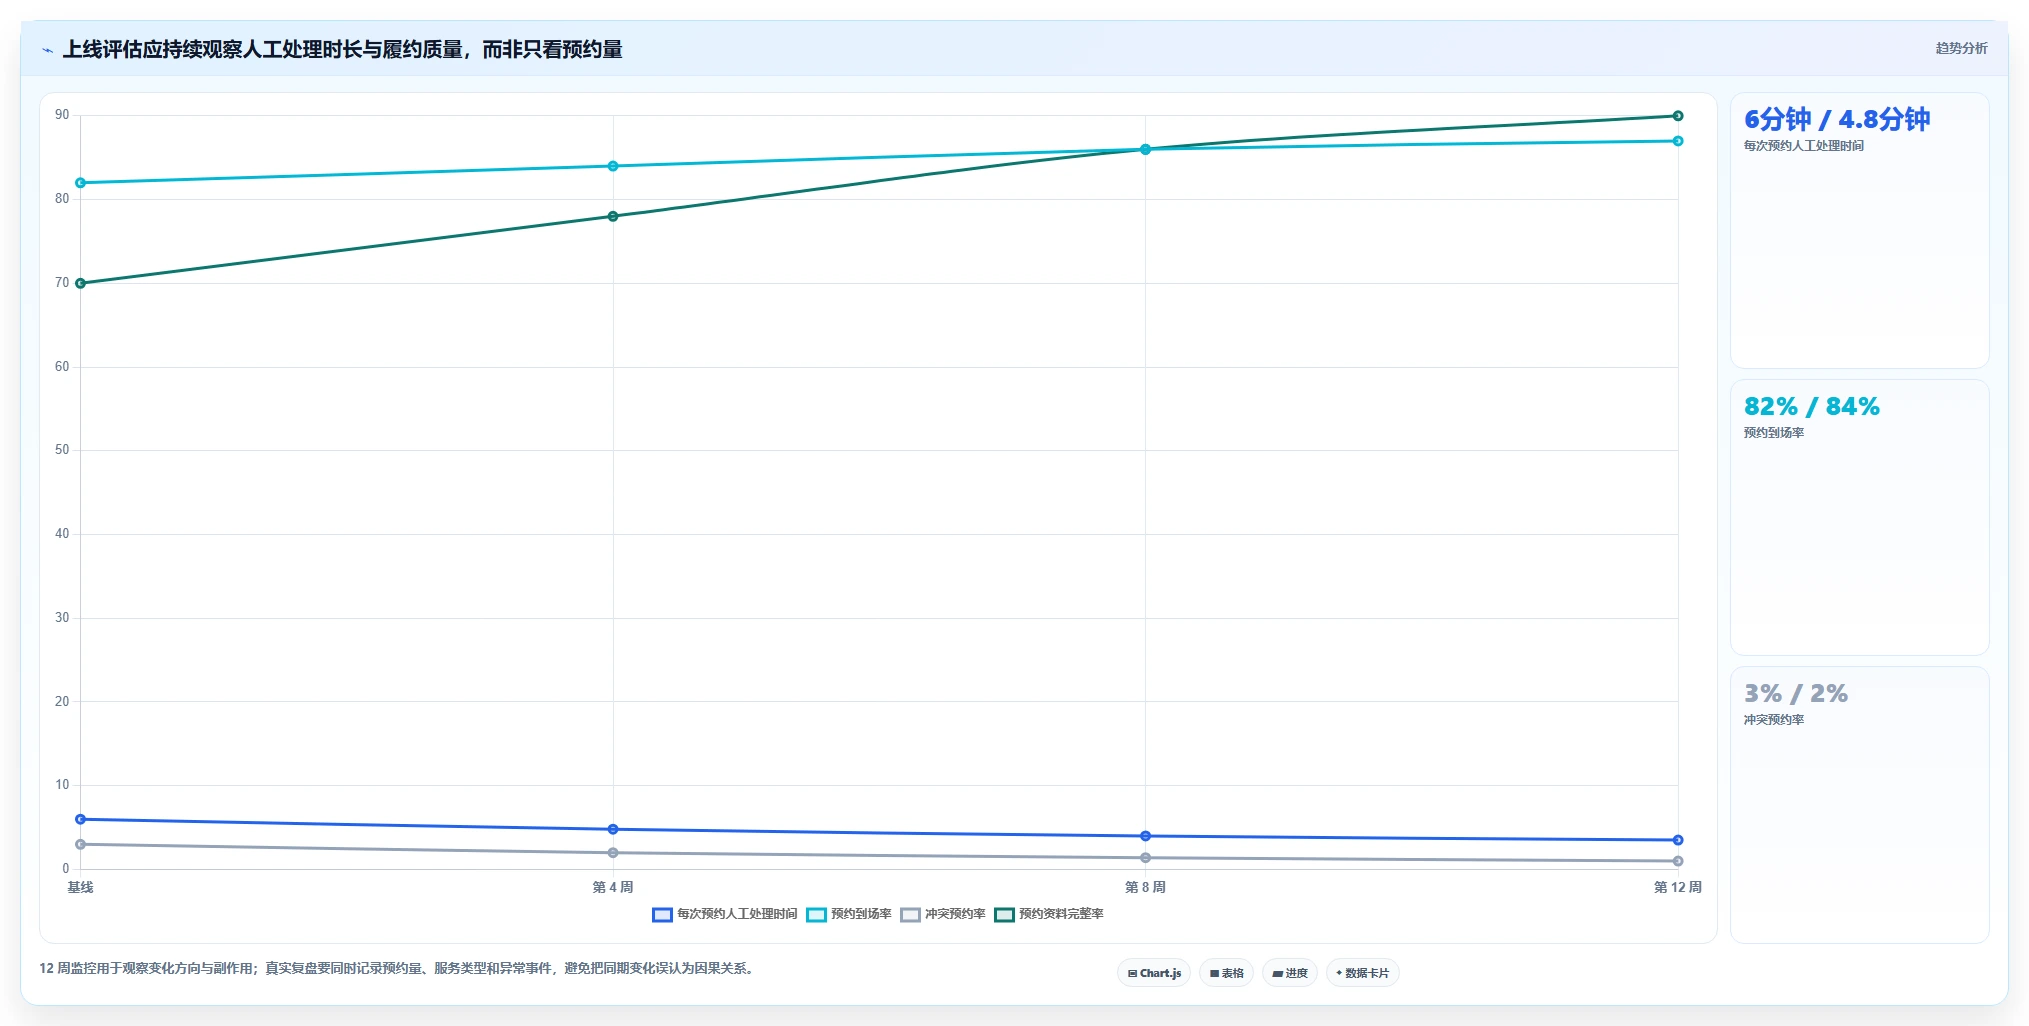Click the 3% / 2% metric value

click(x=1796, y=694)
